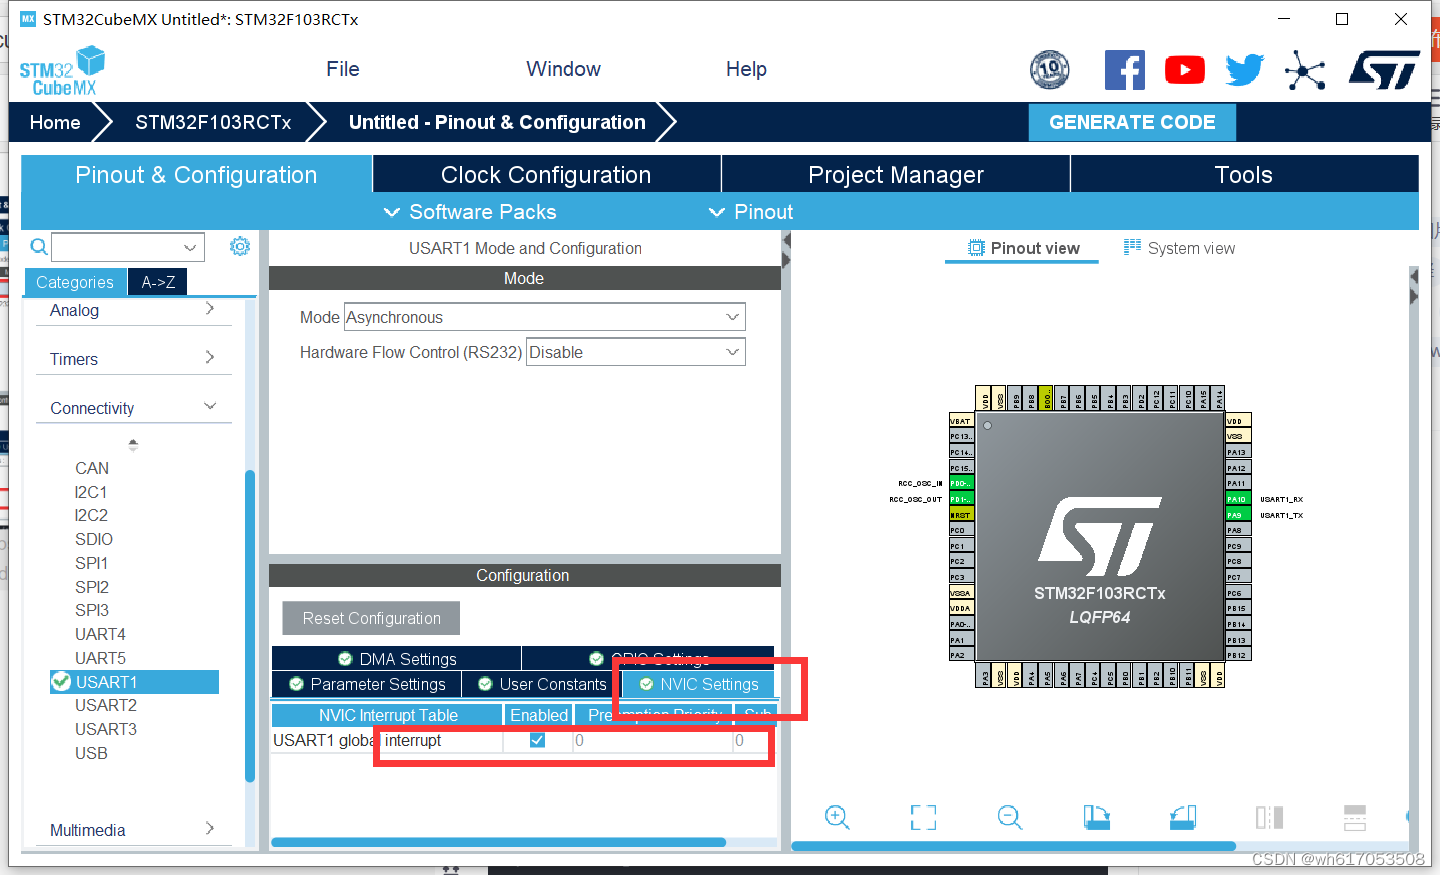1440x875 pixels.
Task: Rotate the chip counter-clockwise
Action: 1183,818
